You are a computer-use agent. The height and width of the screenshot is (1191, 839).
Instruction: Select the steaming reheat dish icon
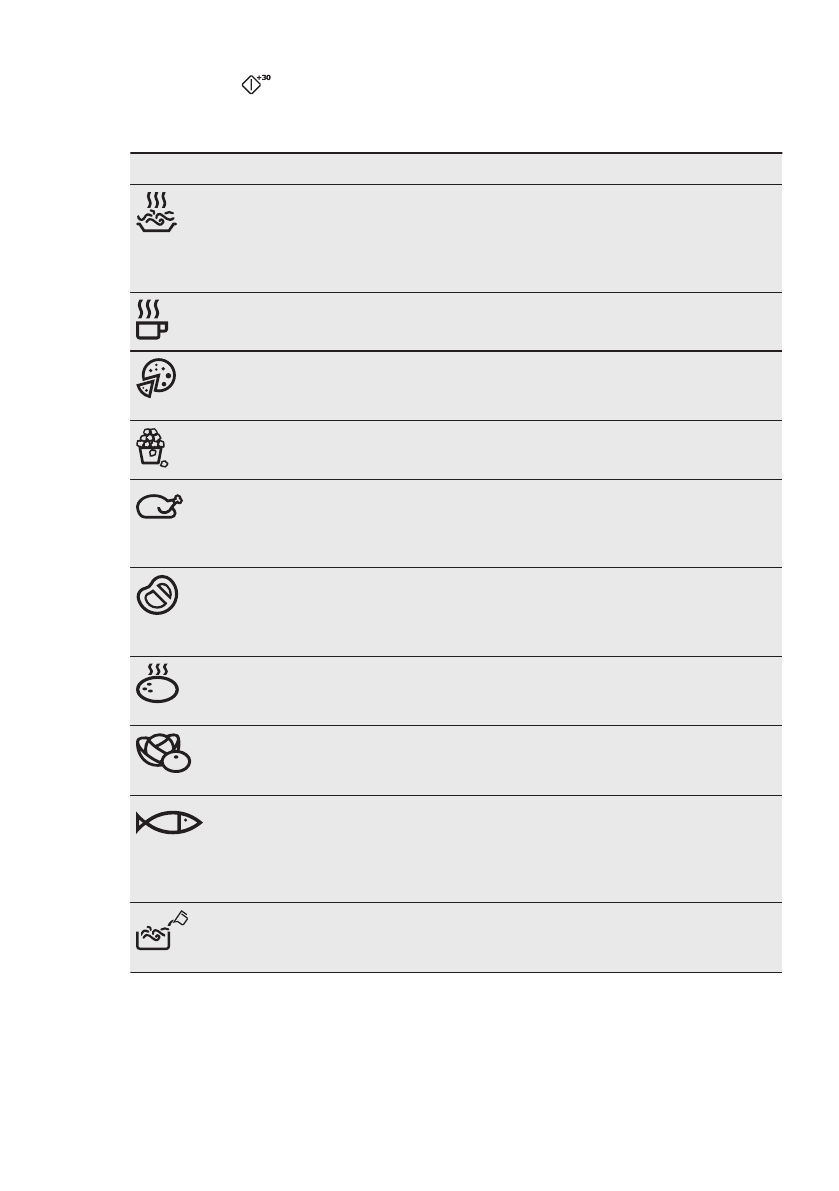tap(156, 213)
